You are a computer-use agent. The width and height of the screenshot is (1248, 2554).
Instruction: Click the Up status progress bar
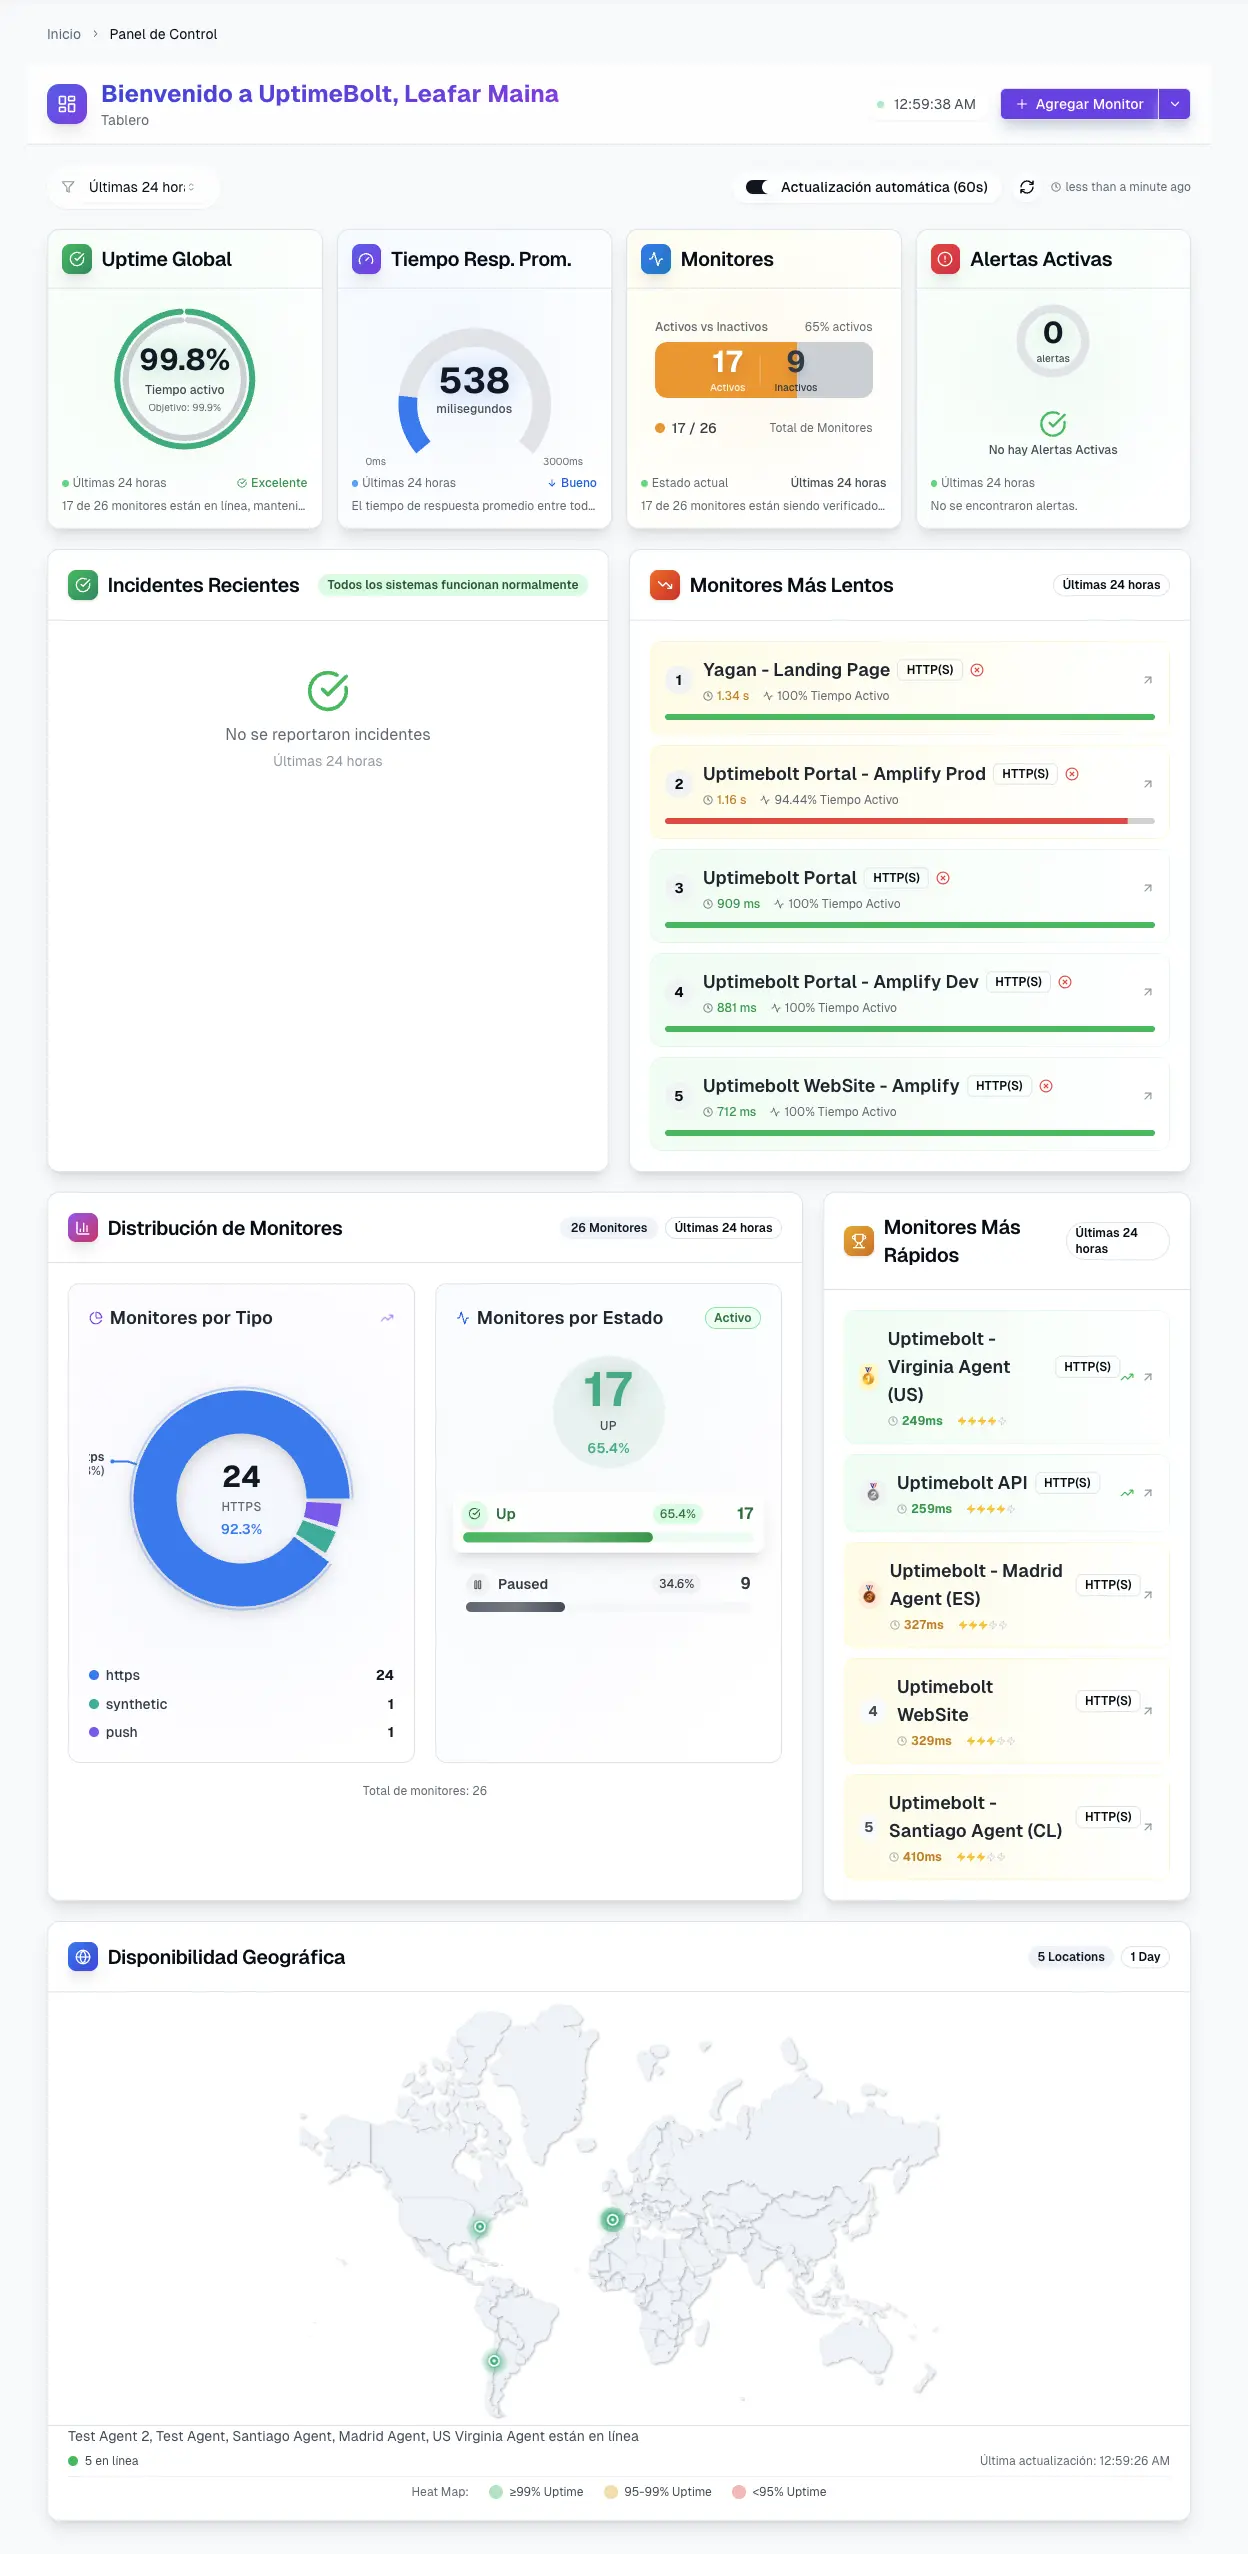(558, 1537)
